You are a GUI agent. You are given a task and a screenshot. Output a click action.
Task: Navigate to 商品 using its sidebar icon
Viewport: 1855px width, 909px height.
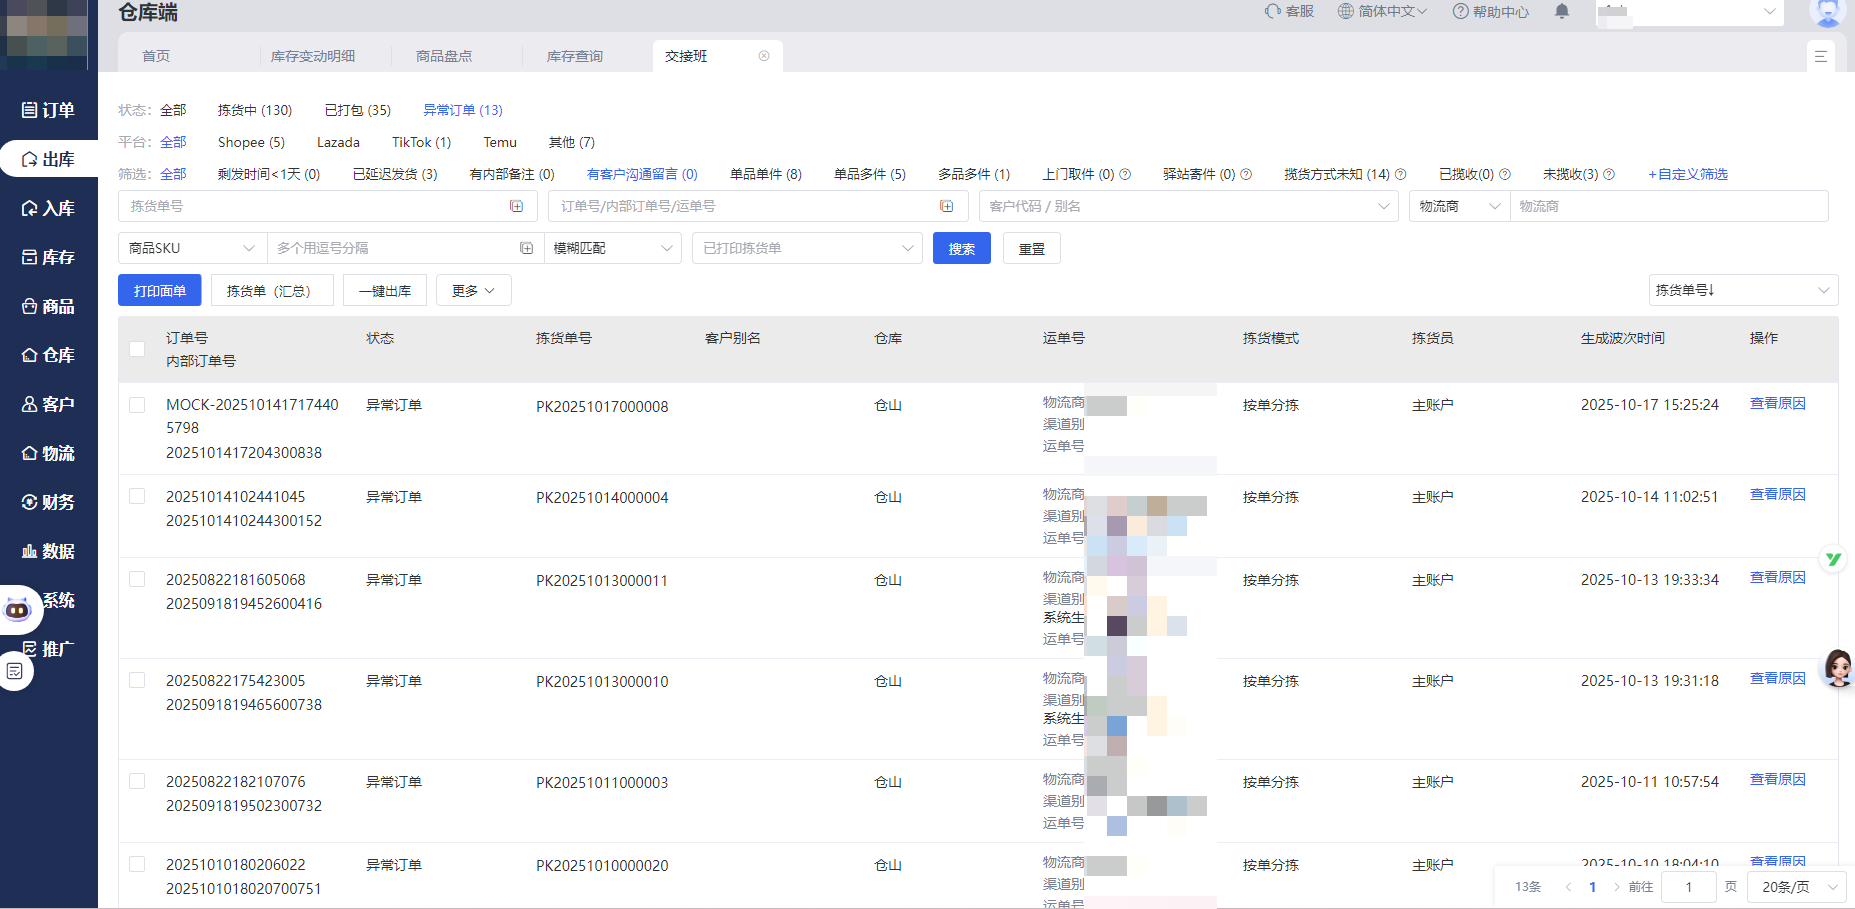(x=49, y=306)
